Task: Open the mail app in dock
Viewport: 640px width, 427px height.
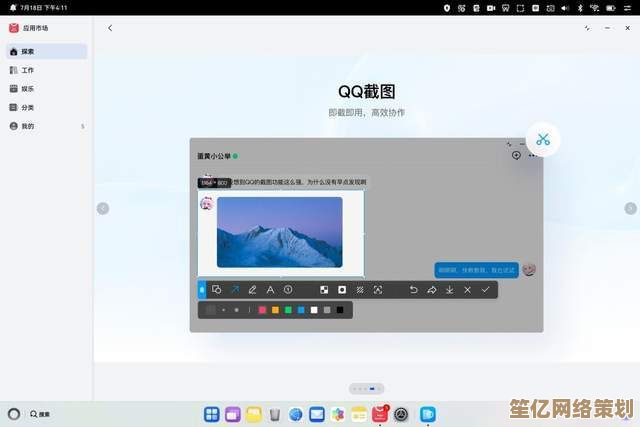Action: [x=317, y=414]
